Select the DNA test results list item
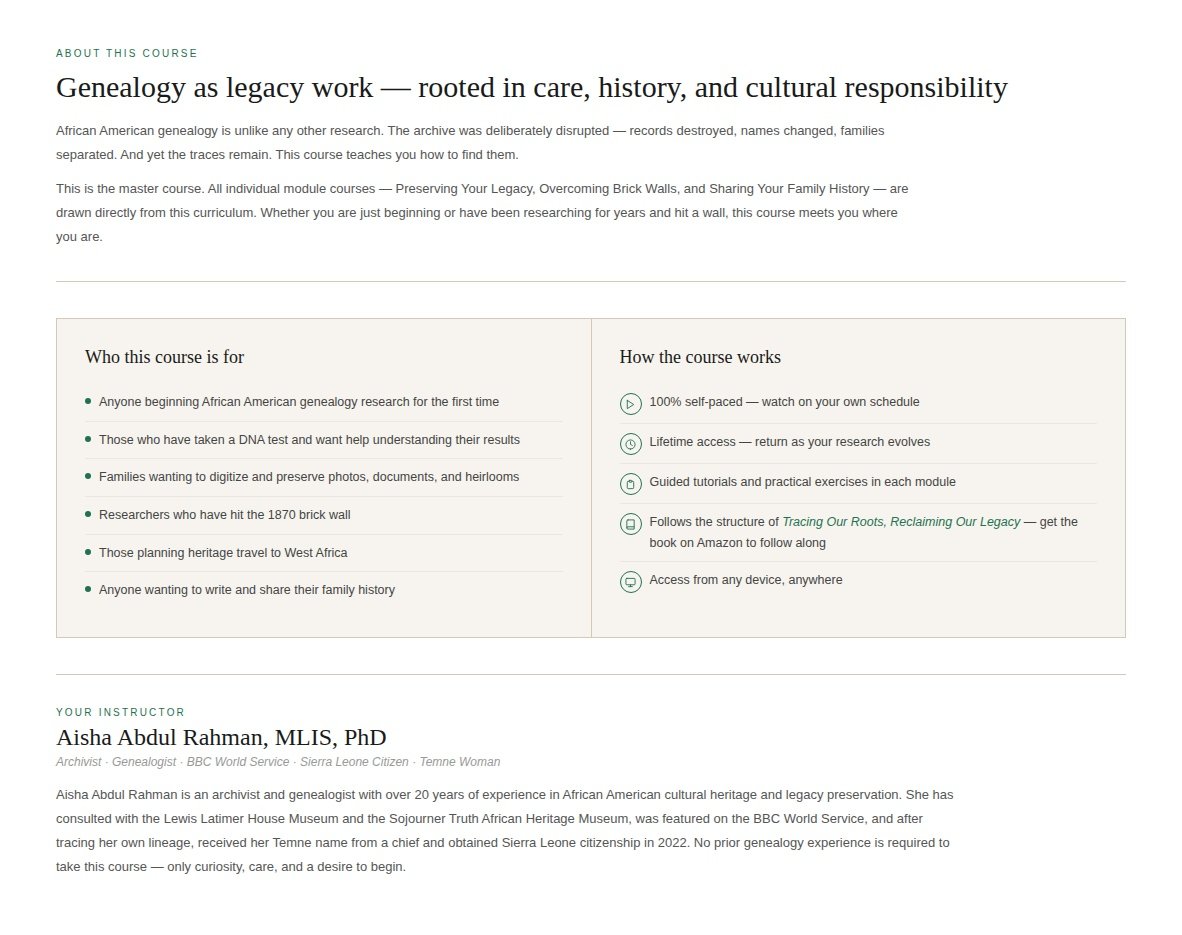 (324, 440)
